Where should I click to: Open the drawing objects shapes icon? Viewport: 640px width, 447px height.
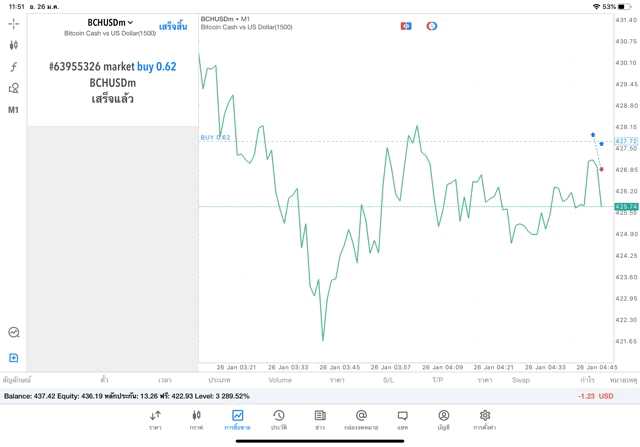click(13, 88)
